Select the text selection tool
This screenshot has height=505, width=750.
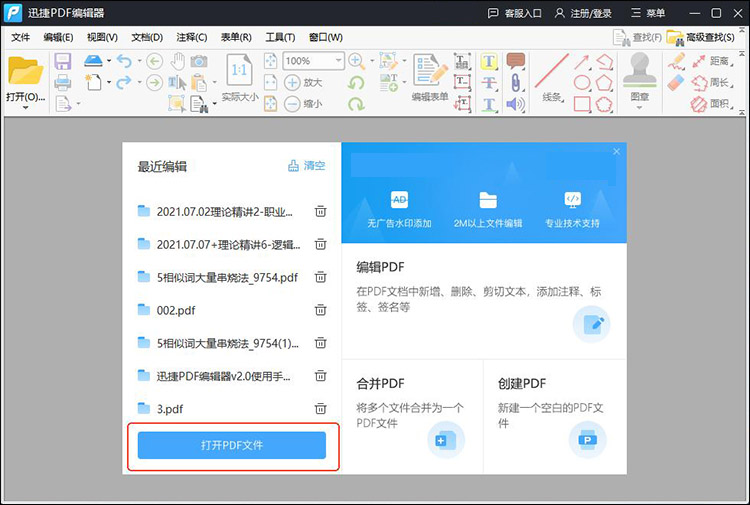[177, 83]
